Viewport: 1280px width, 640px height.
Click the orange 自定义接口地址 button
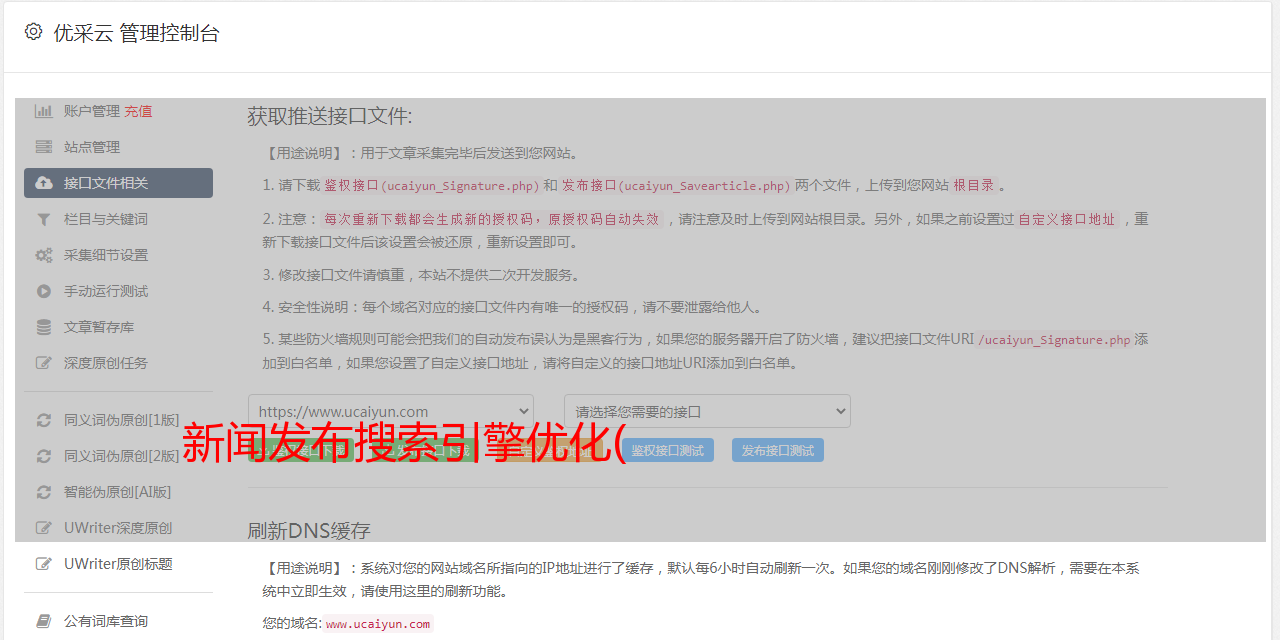550,450
